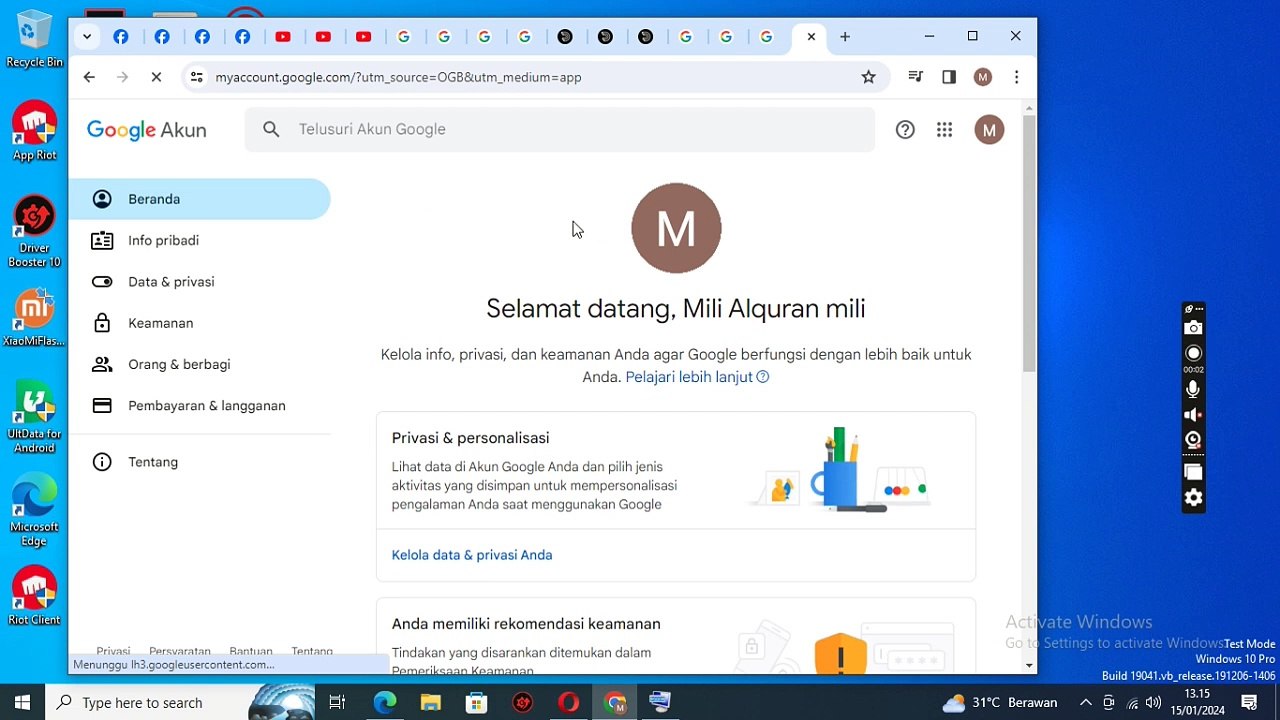Screen dimensions: 1280x720
Task: Toggle the microphone in the recorder toolbar
Action: click(1193, 389)
